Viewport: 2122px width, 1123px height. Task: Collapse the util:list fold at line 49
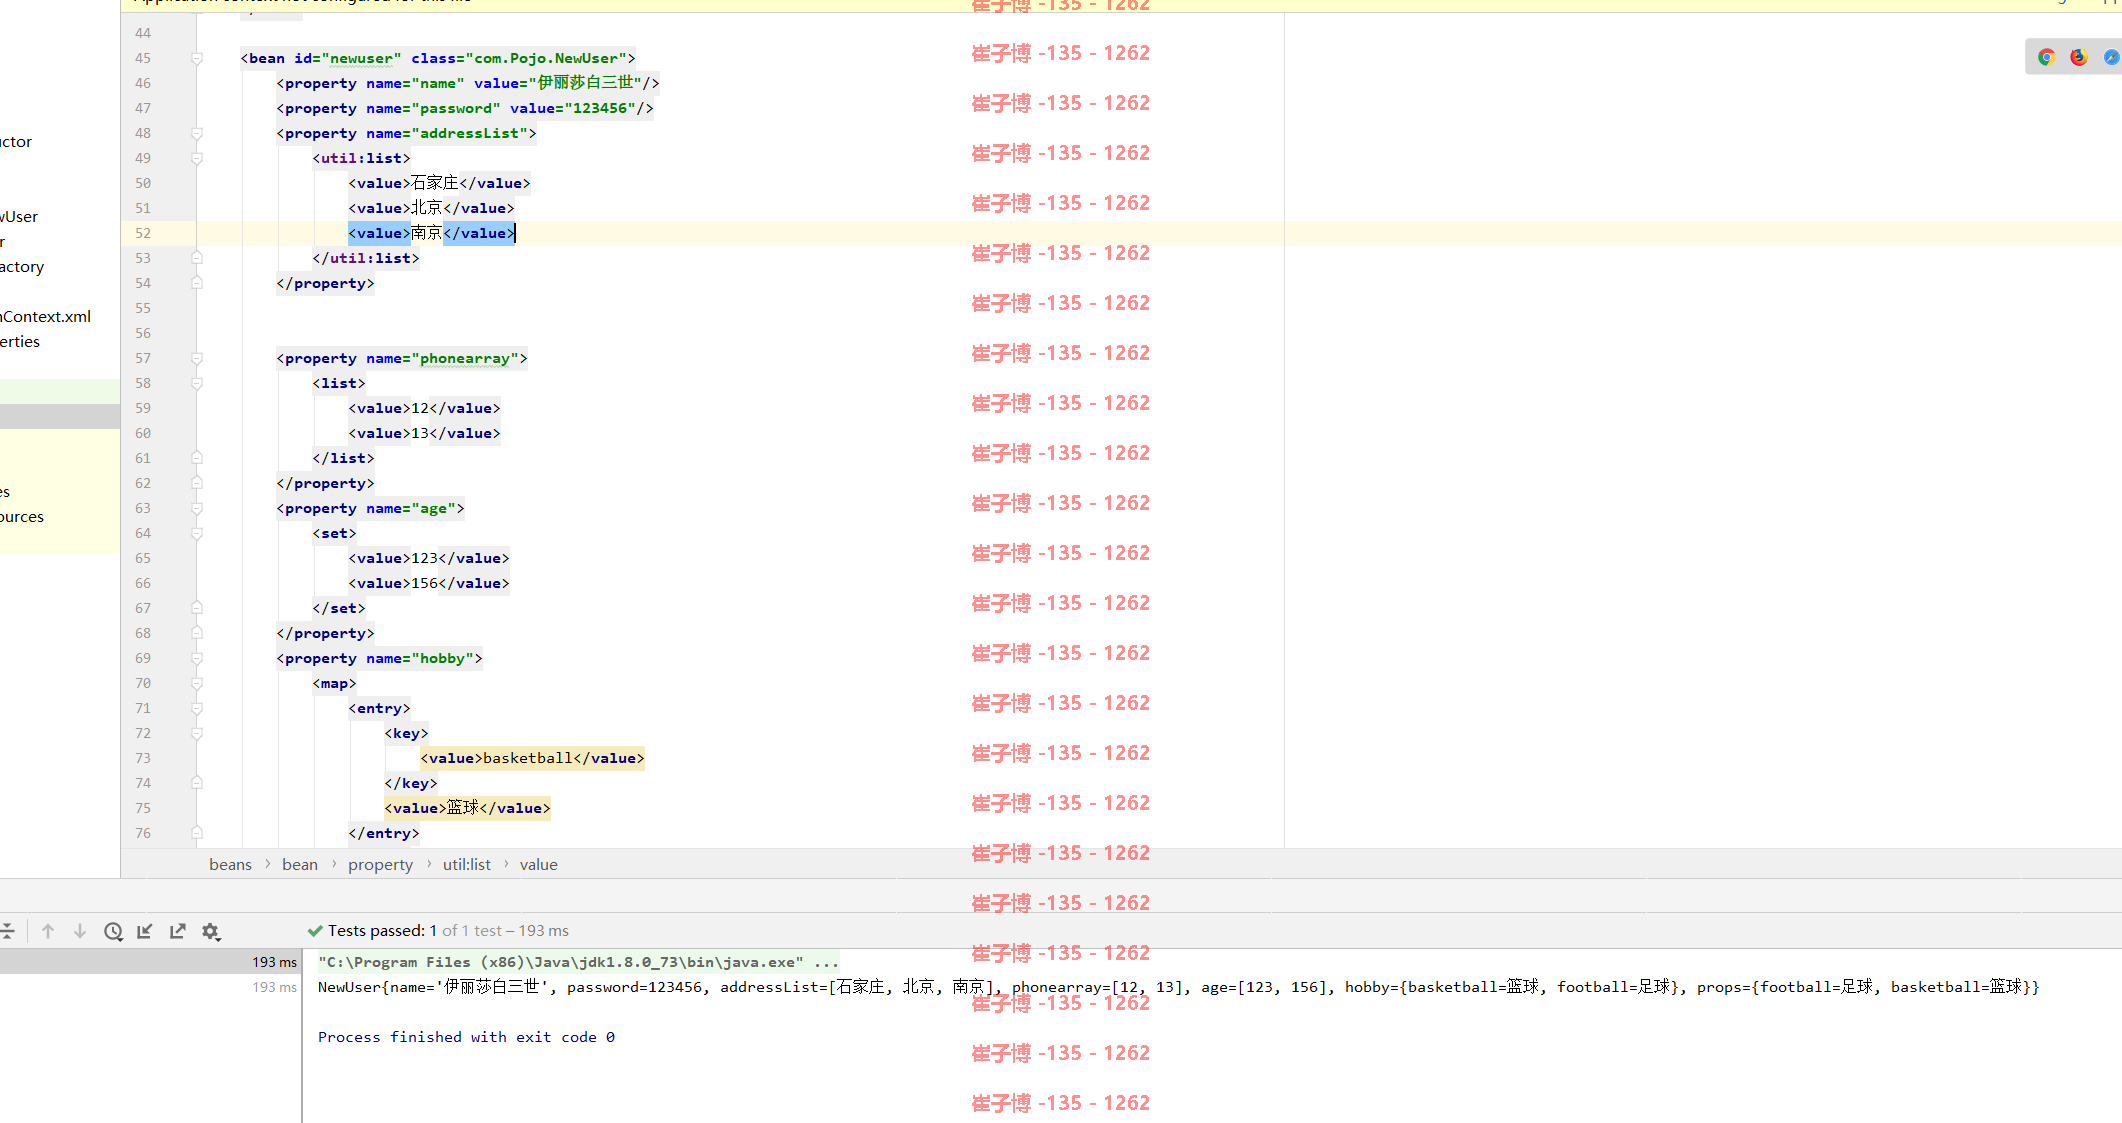tap(197, 158)
